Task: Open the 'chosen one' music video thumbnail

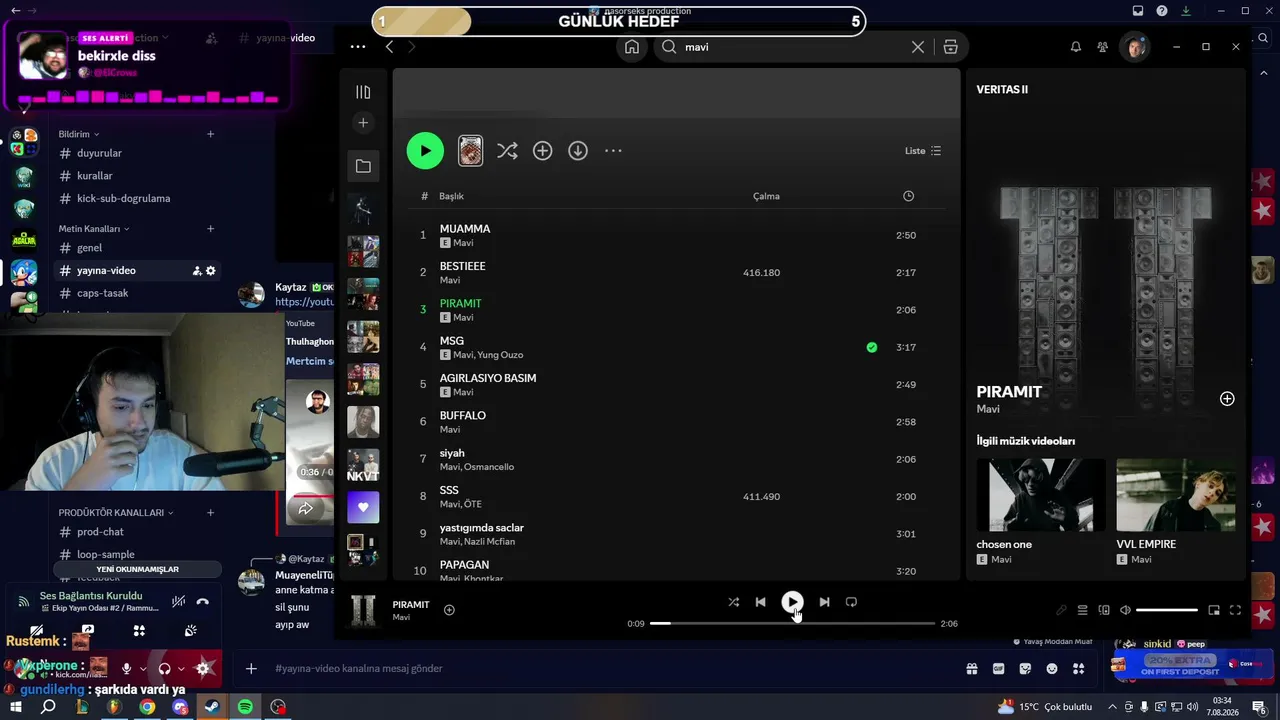Action: tap(1041, 495)
